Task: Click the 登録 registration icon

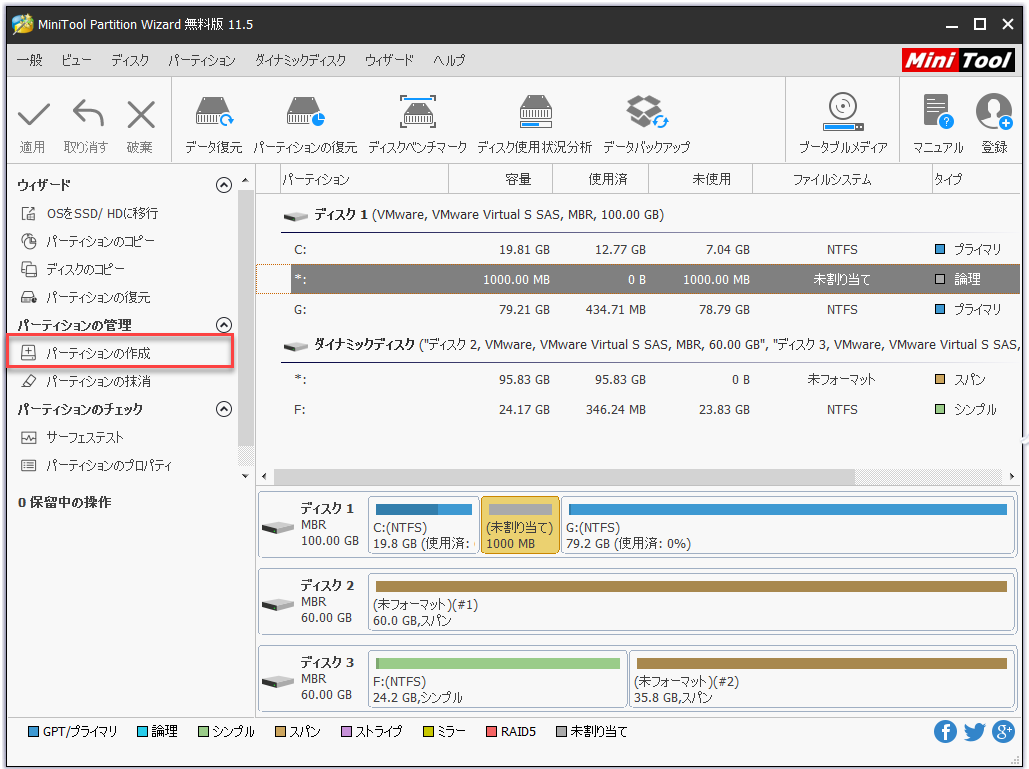Action: click(x=994, y=119)
